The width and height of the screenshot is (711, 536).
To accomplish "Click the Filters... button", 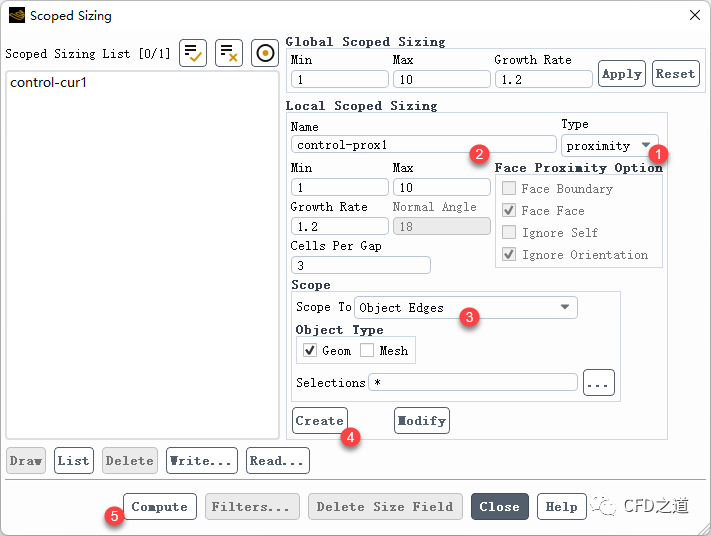I will coord(252,506).
